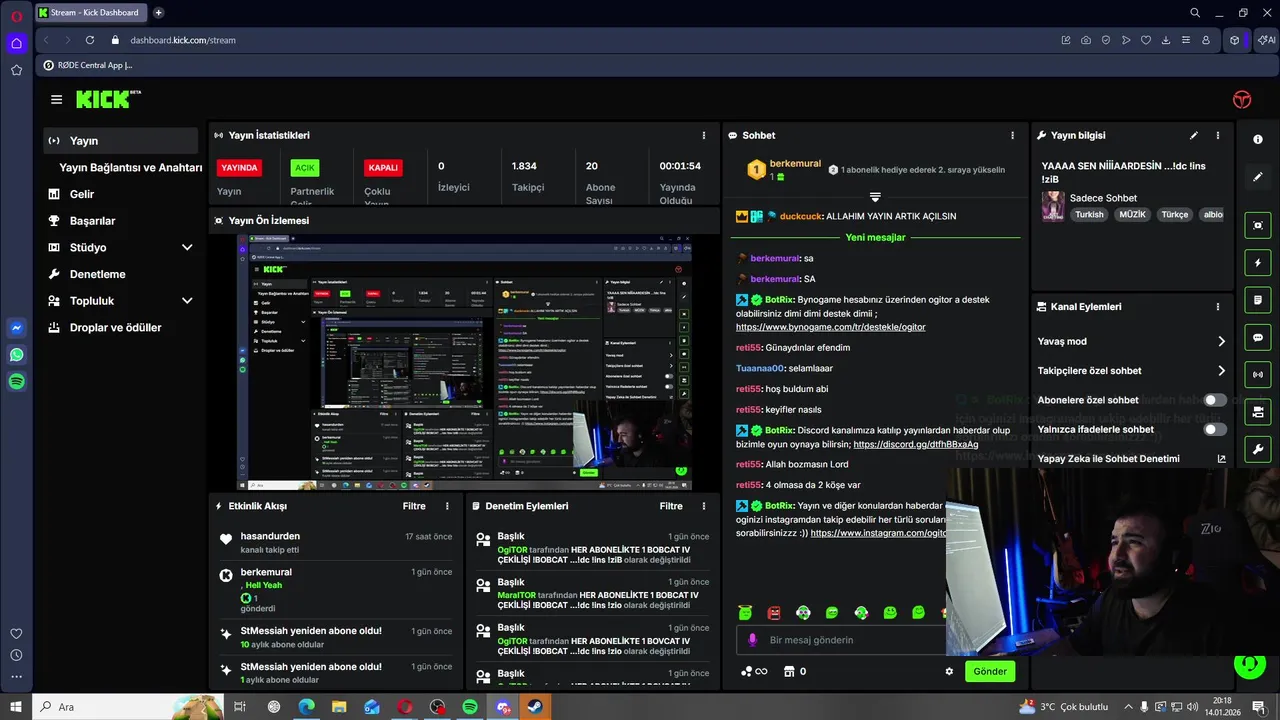Open Yayın Bağlantısı ve Anahtarı page

click(130, 167)
